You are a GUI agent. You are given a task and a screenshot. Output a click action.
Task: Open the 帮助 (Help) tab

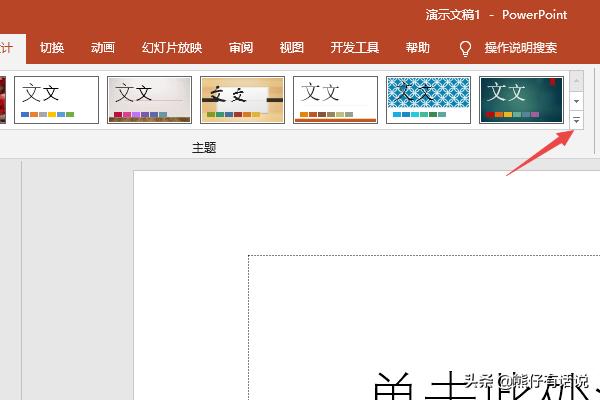pyautogui.click(x=418, y=48)
